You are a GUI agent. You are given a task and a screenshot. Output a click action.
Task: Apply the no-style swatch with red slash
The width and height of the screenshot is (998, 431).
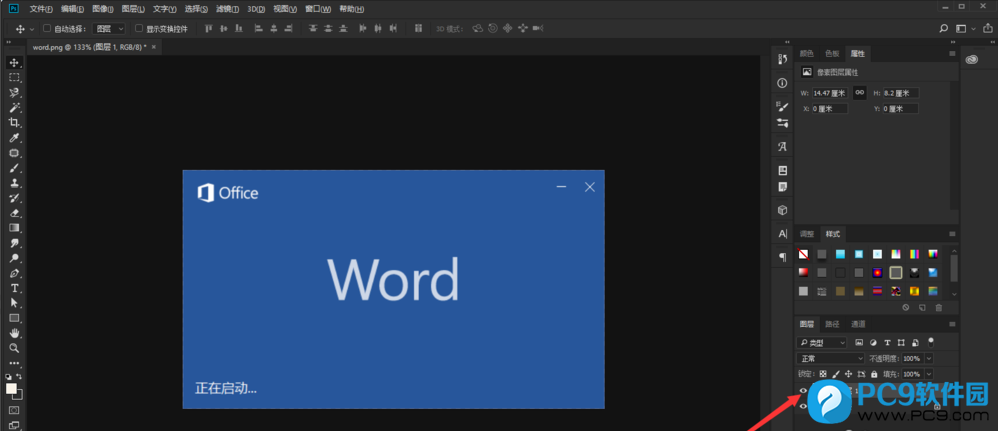coord(804,254)
